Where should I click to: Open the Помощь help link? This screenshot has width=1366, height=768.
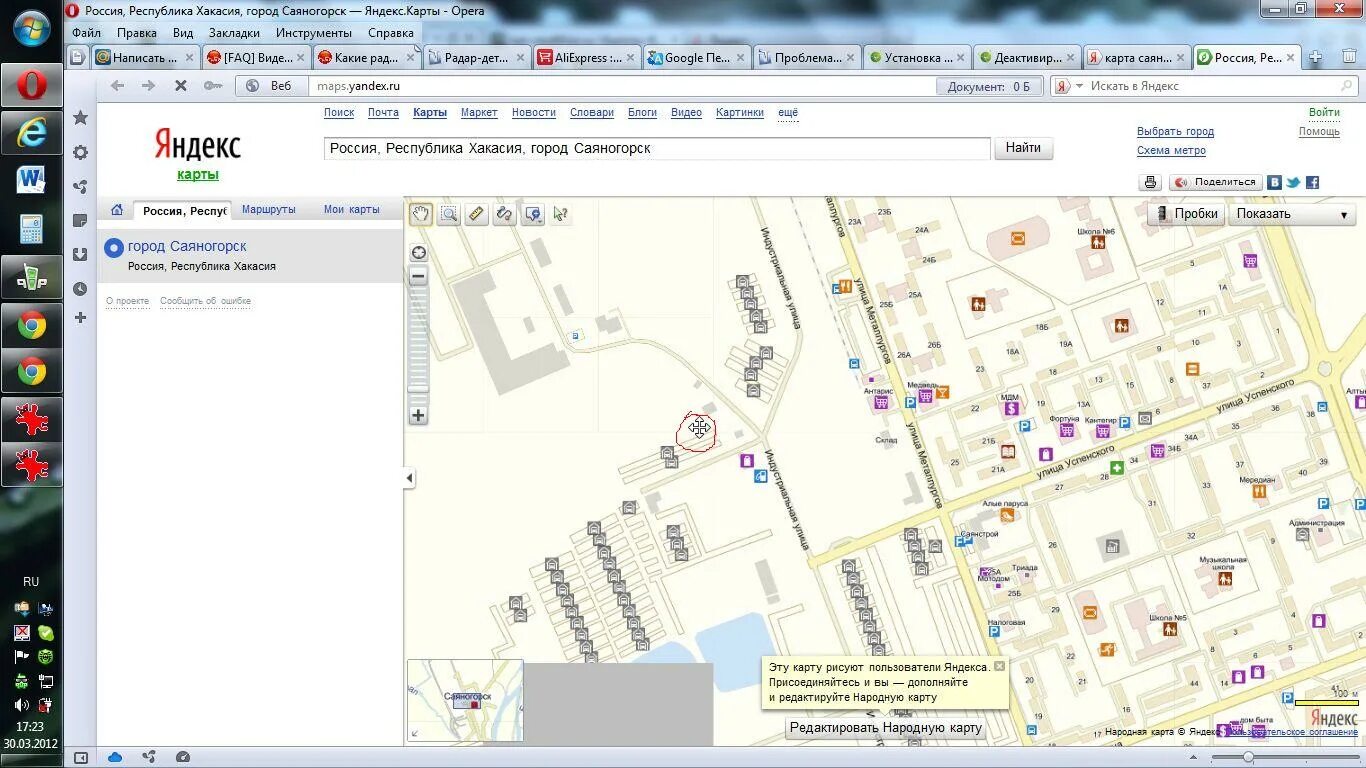pyautogui.click(x=1319, y=131)
